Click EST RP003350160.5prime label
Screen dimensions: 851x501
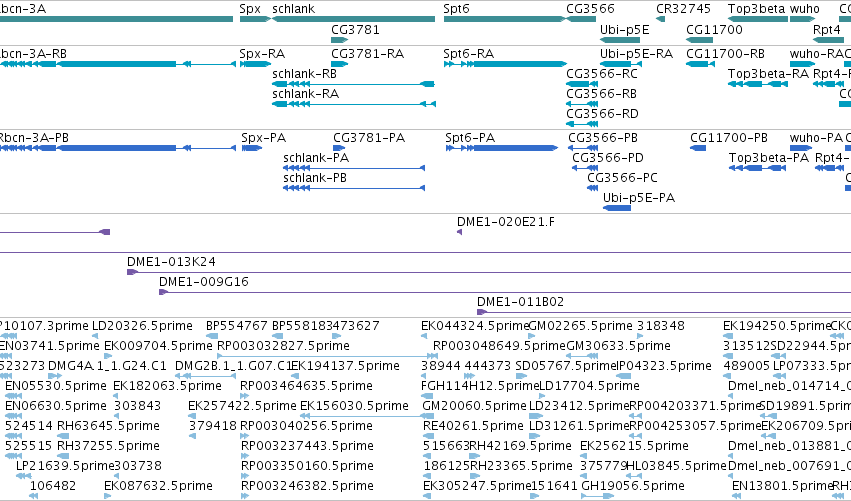point(308,467)
